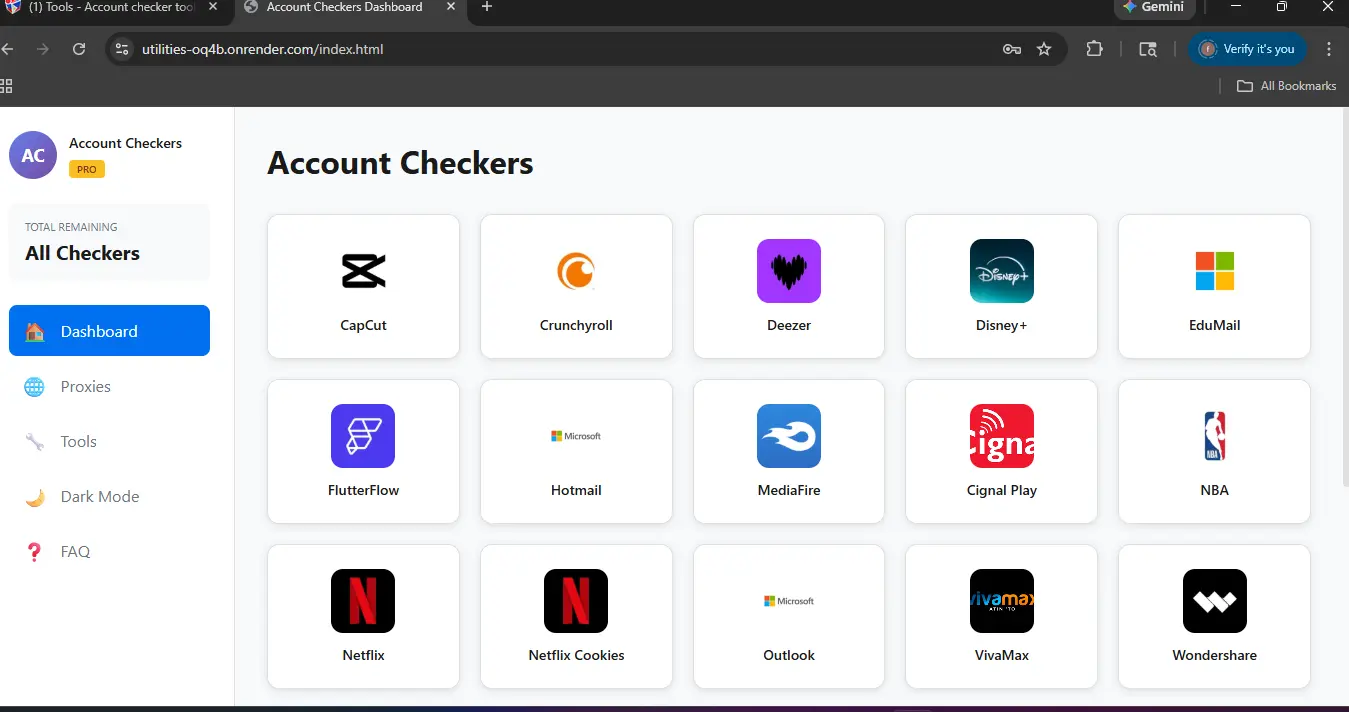
Task: Open the MediaFire flame icon
Action: point(789,436)
